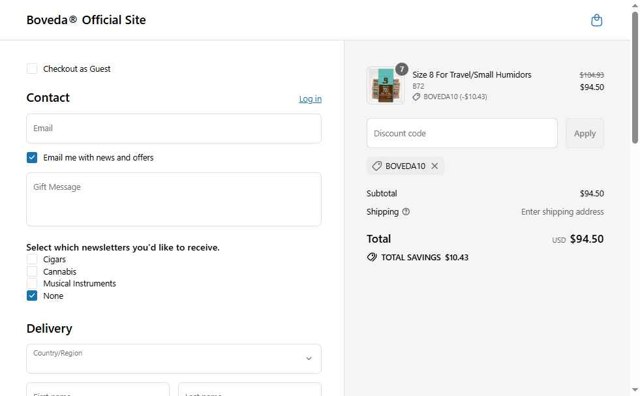Select the Musical Instruments newsletter checkbox

tap(32, 283)
